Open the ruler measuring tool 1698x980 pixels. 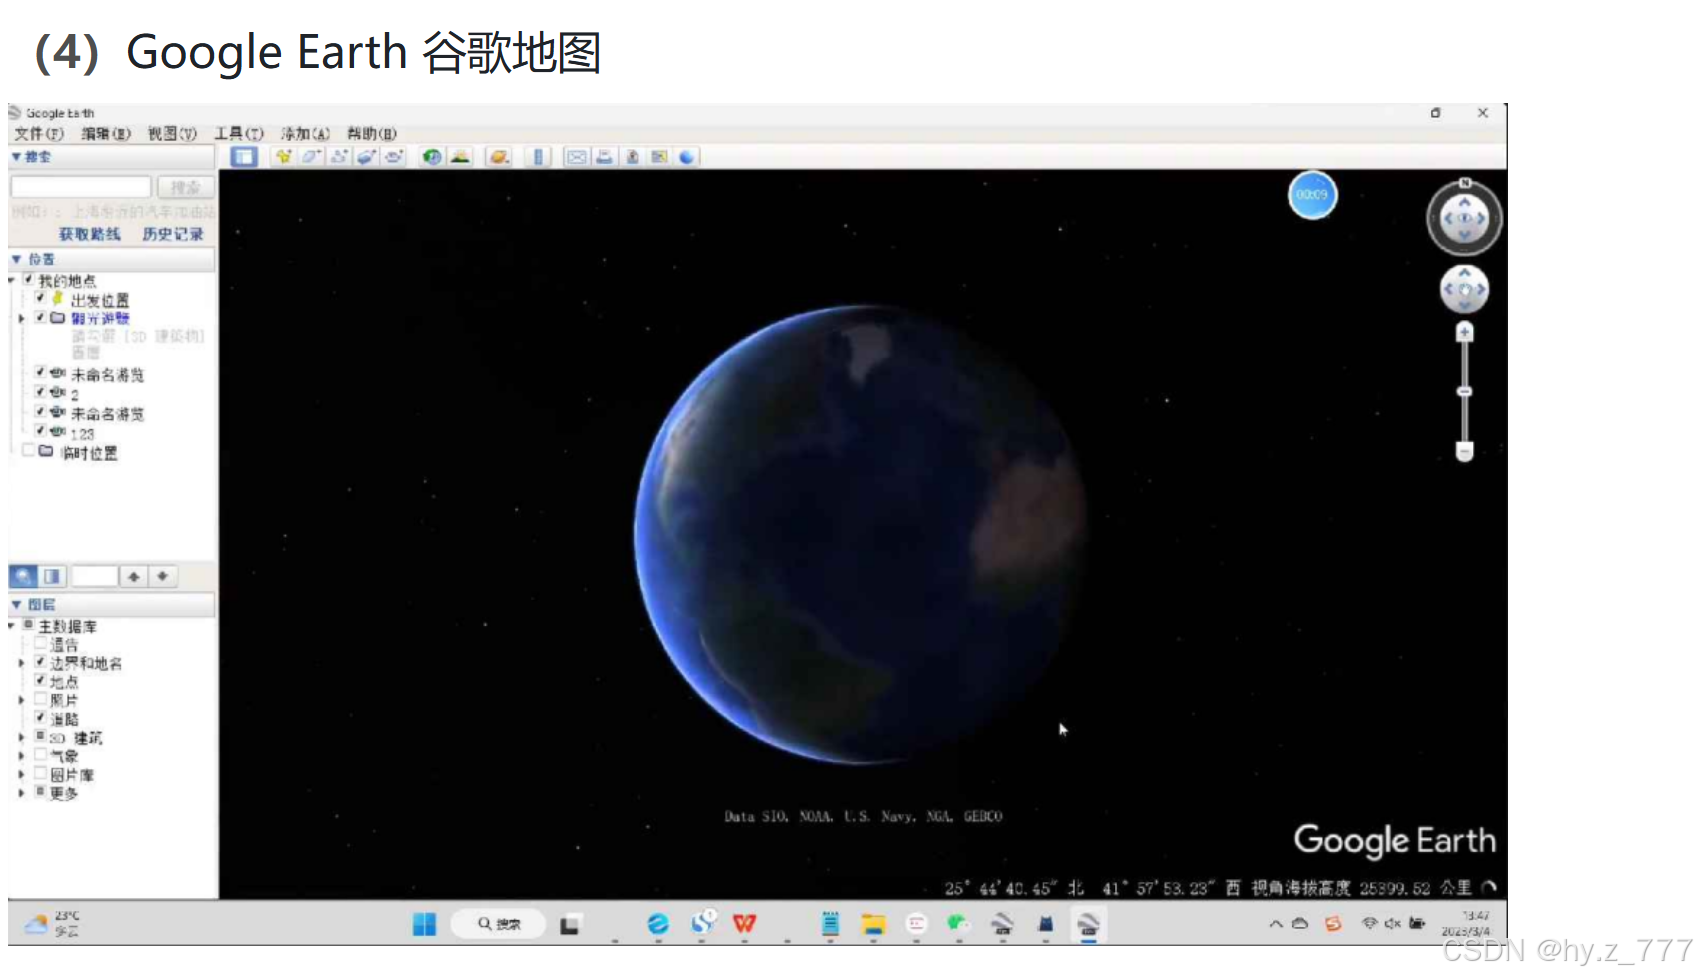tap(538, 157)
